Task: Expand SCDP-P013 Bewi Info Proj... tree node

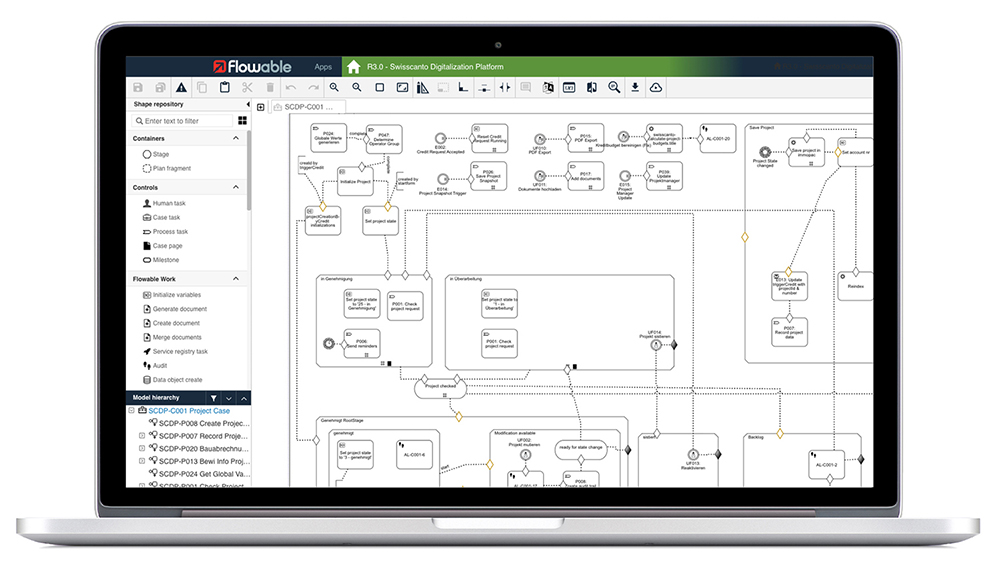Action: (142, 461)
